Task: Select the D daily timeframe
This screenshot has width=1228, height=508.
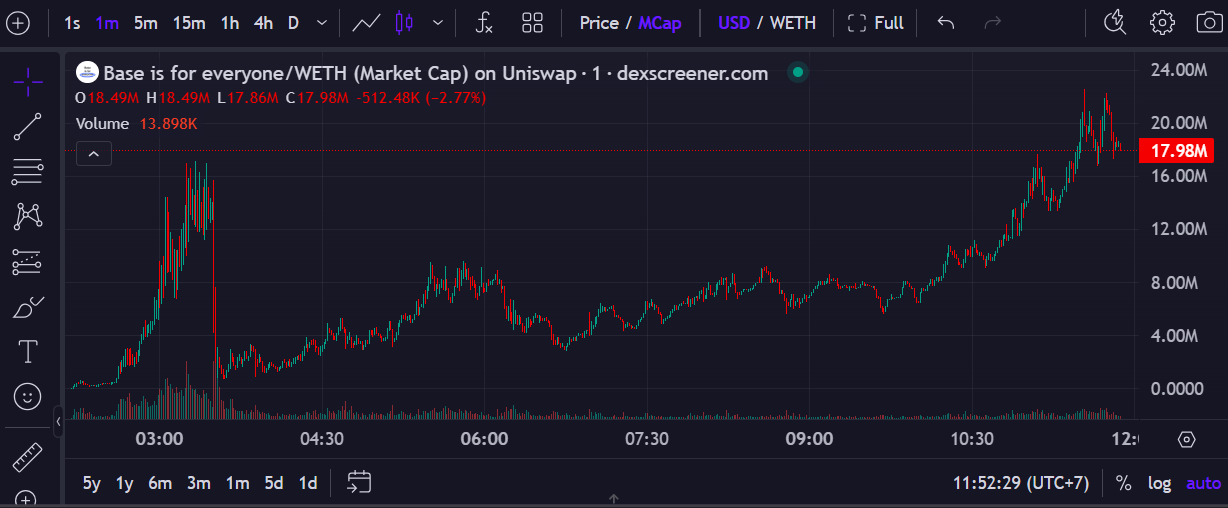Action: click(x=294, y=22)
